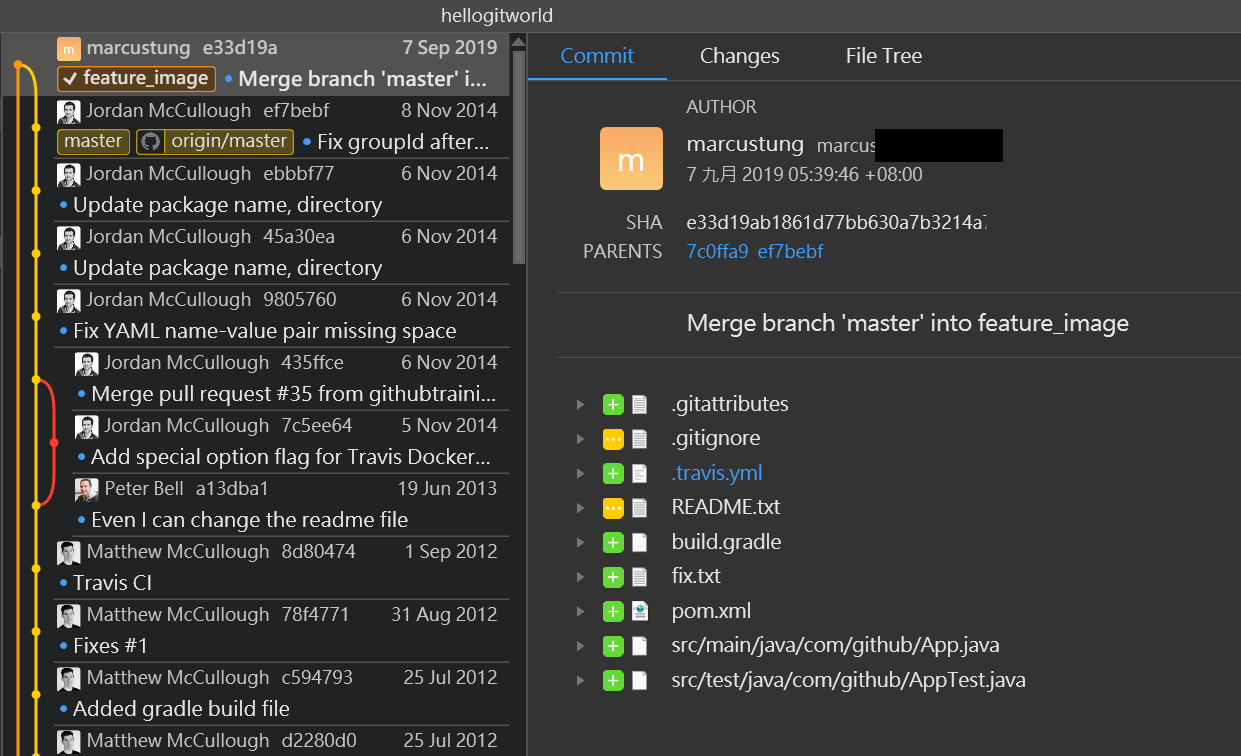Click Jordan McCullough's avatar on commit ef7bebf
Viewport: 1241px width, 756px height.
pos(68,111)
